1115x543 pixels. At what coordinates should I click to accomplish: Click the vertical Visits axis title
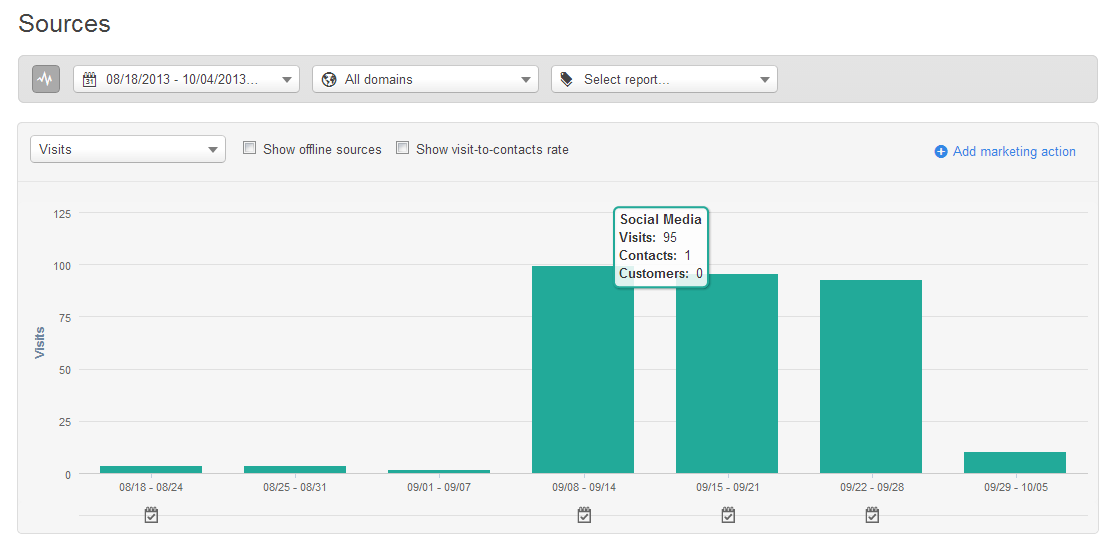[39, 343]
